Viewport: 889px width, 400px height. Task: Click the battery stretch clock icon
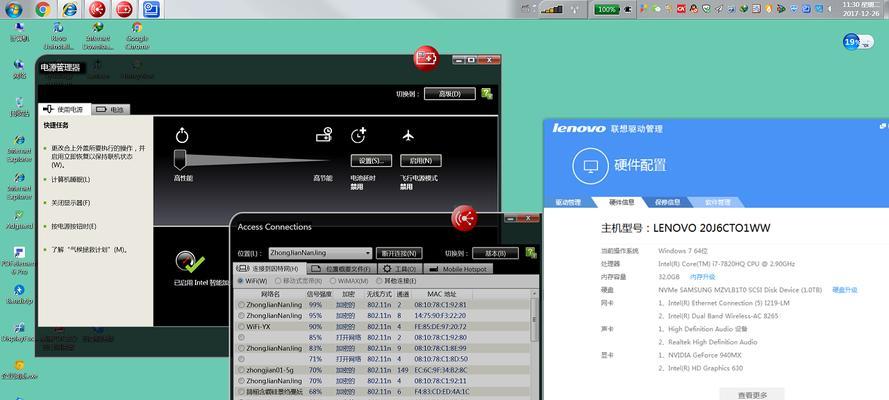coord(358,135)
